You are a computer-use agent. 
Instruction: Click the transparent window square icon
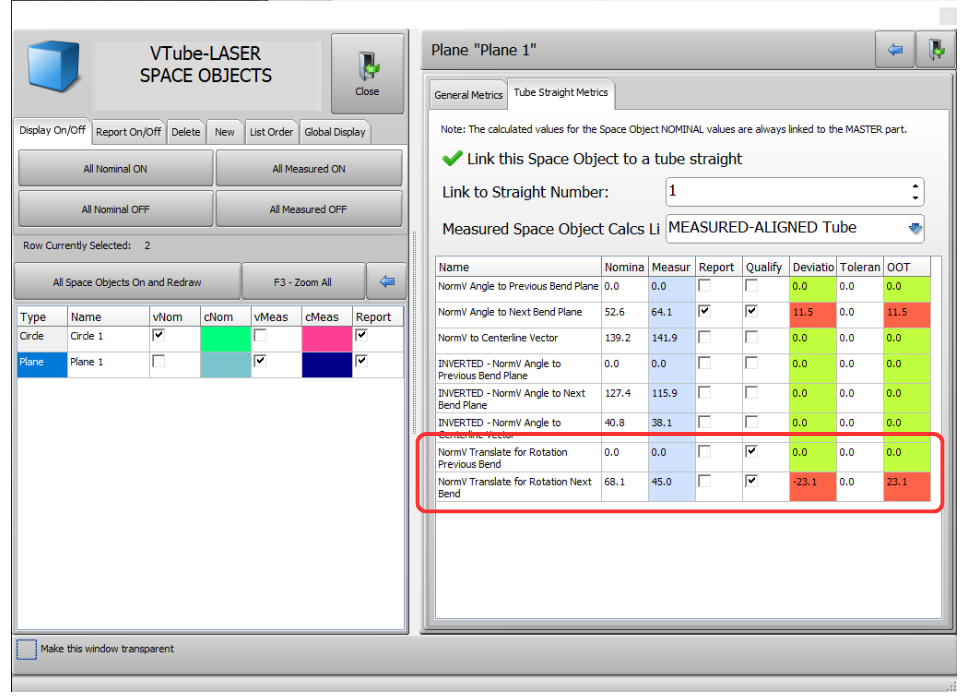click(x=27, y=649)
